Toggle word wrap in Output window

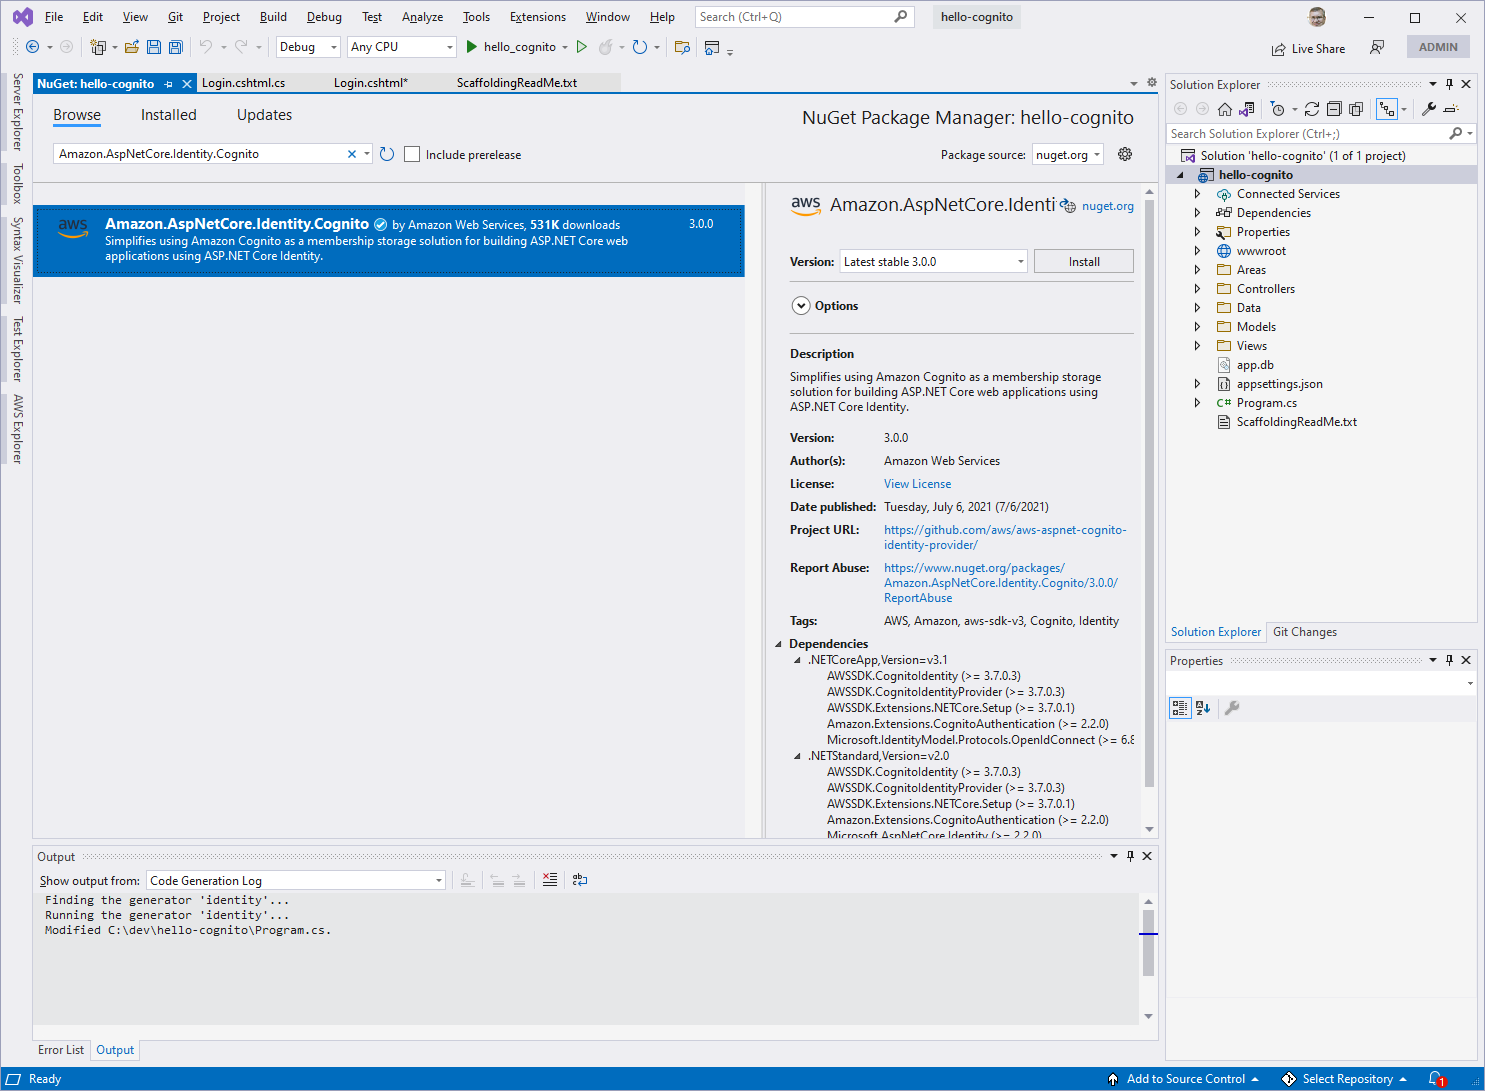coord(580,880)
